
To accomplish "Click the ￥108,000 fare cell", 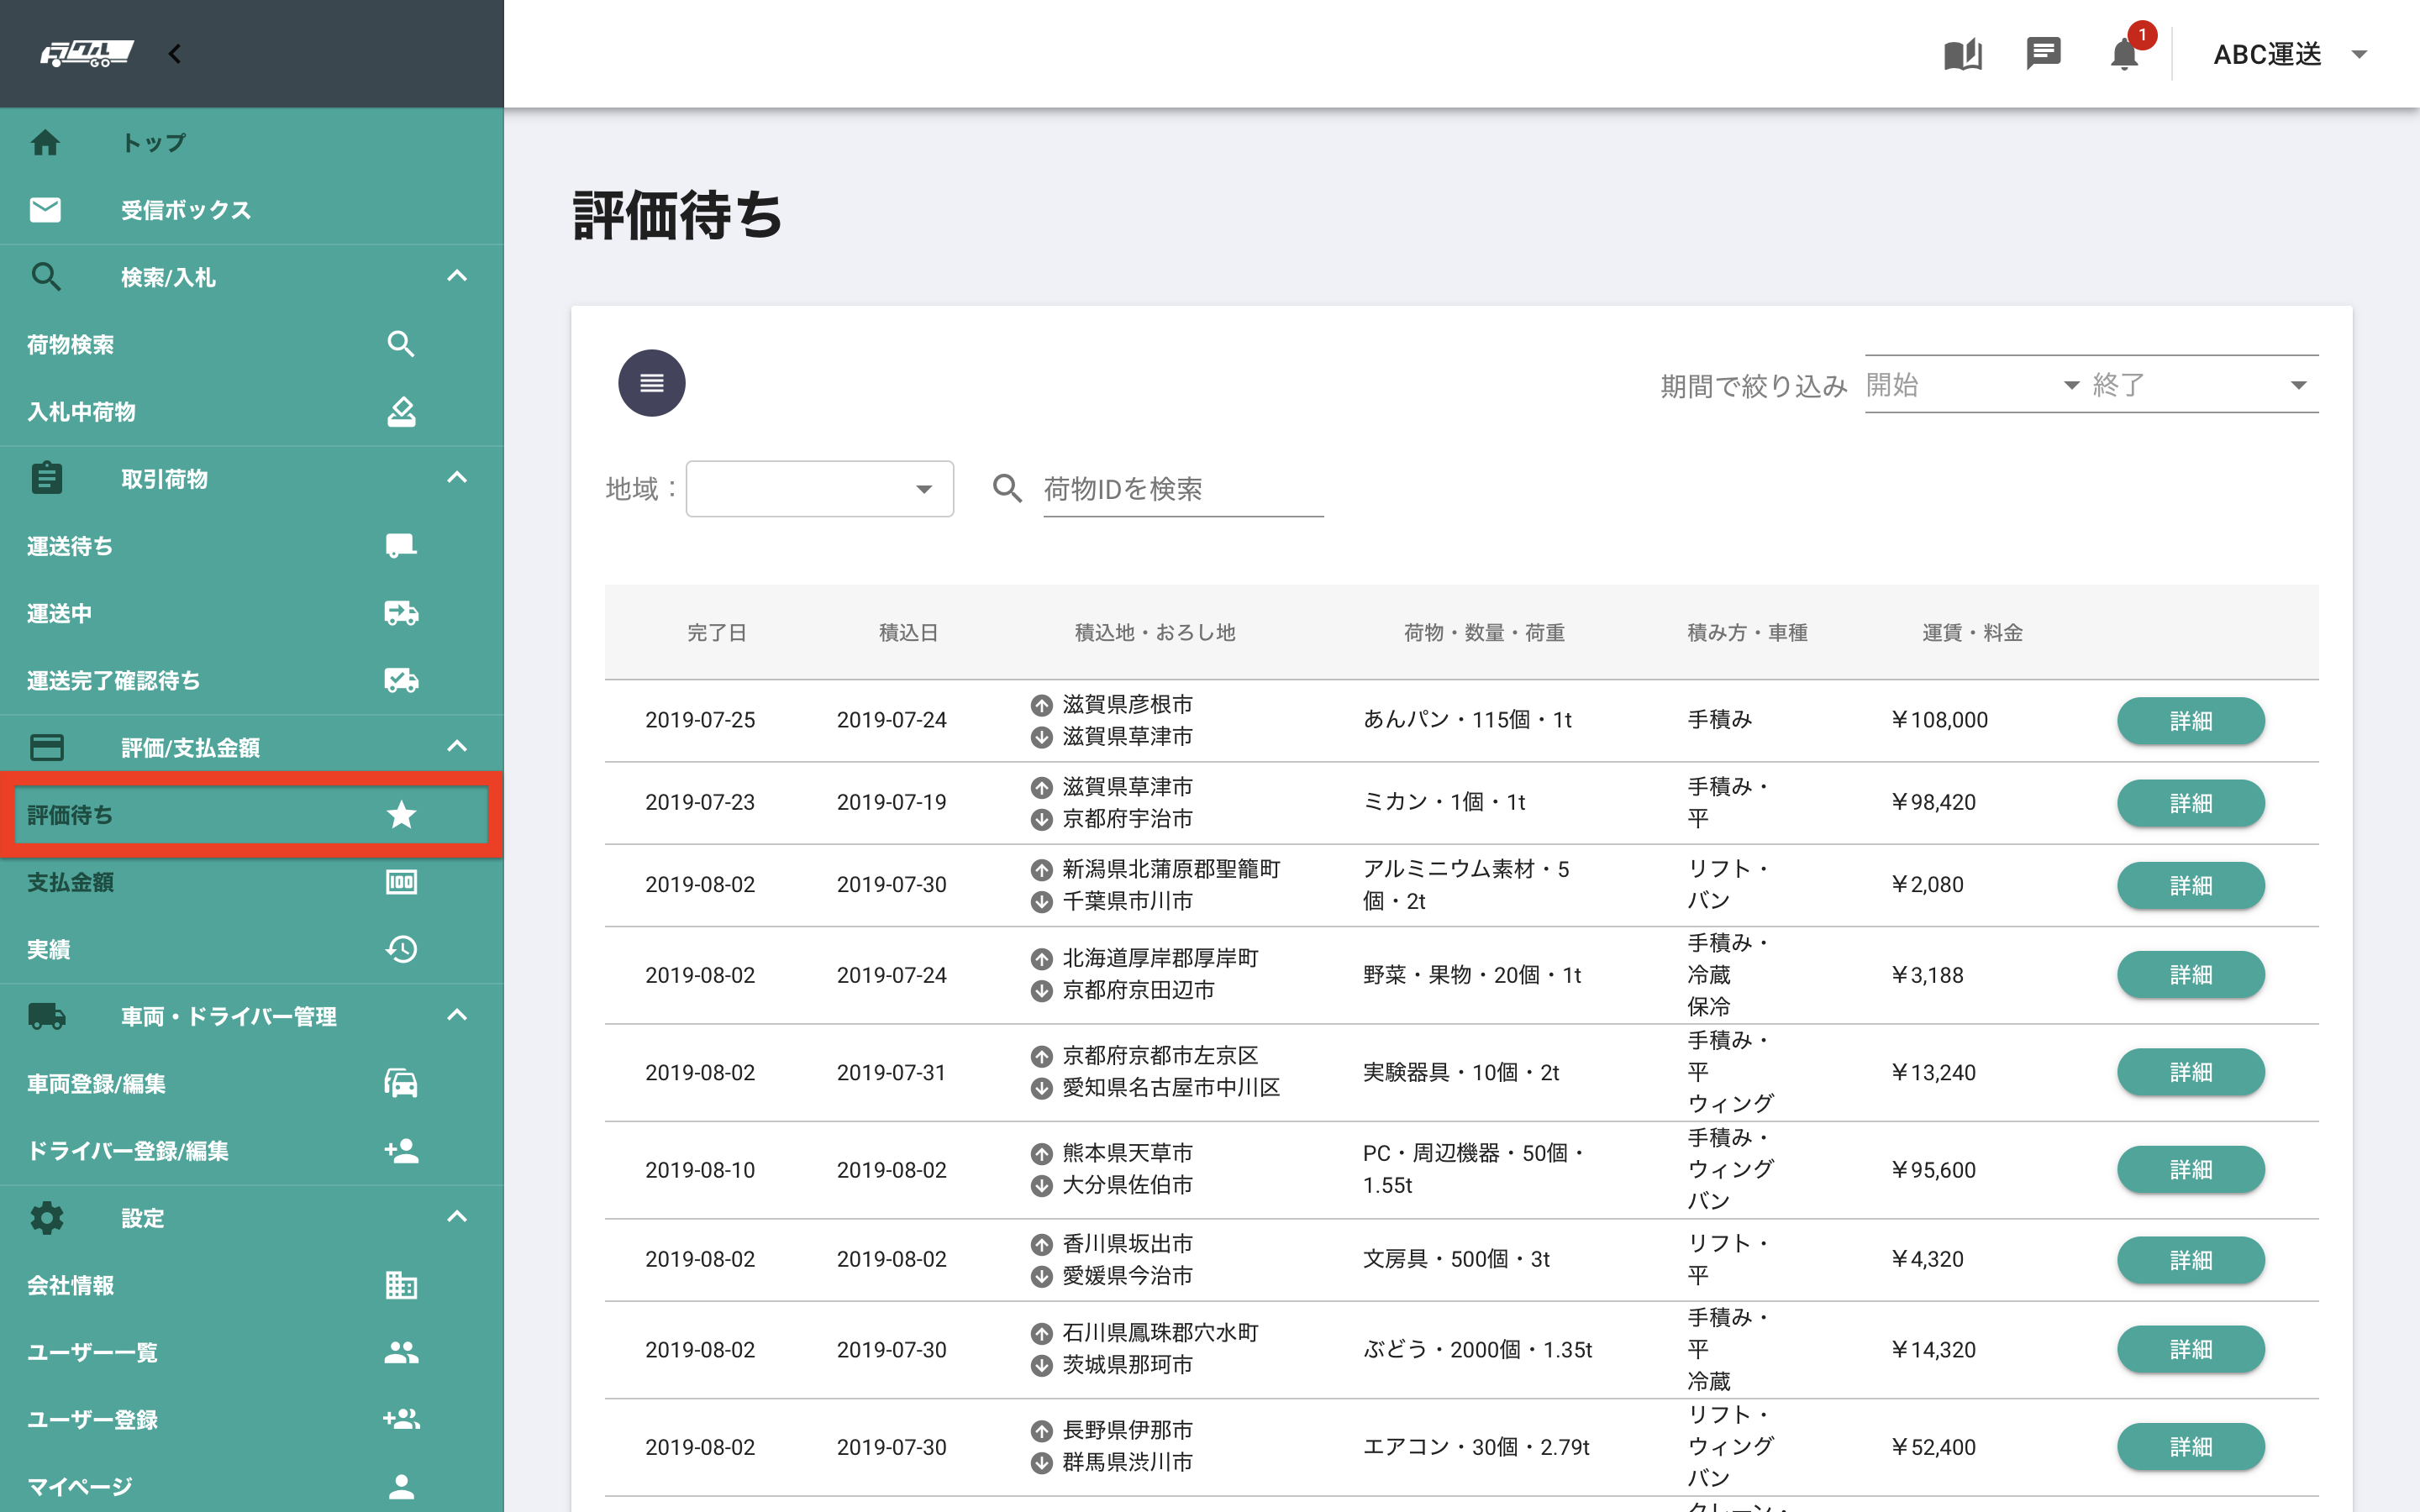I will [1939, 720].
